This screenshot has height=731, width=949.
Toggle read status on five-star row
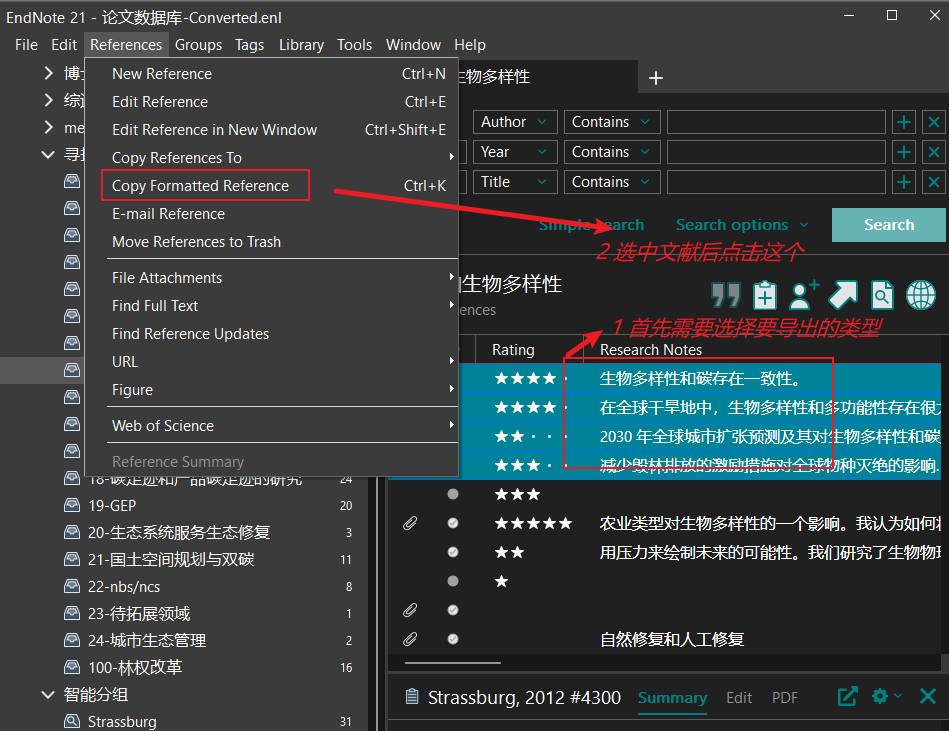(452, 523)
